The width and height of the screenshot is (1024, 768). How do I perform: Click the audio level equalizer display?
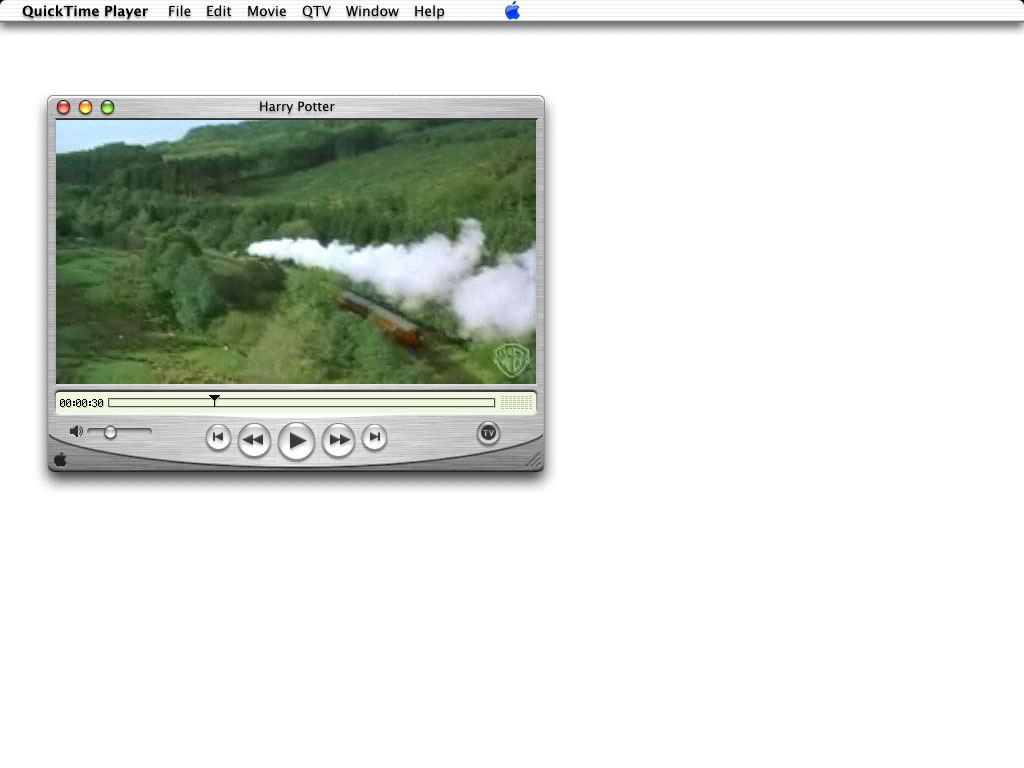pos(517,403)
